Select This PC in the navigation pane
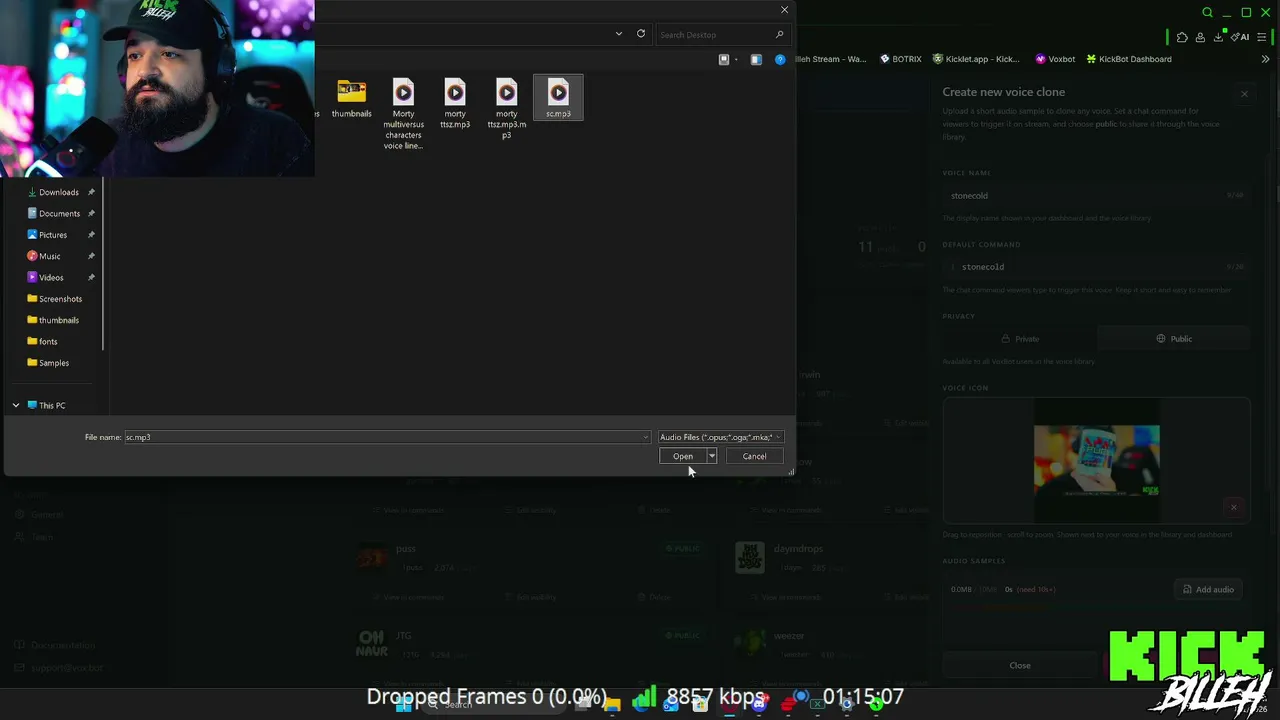Viewport: 1280px width, 720px height. pyautogui.click(x=52, y=405)
